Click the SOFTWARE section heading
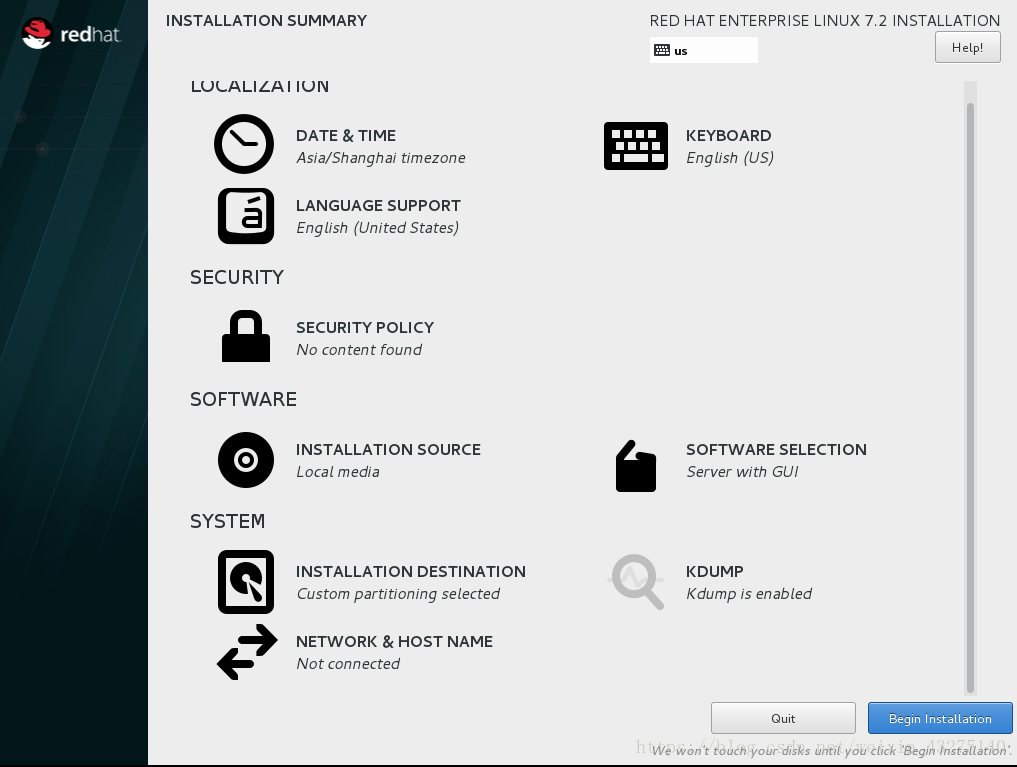Screen dimensions: 1017x767 pos(243,399)
